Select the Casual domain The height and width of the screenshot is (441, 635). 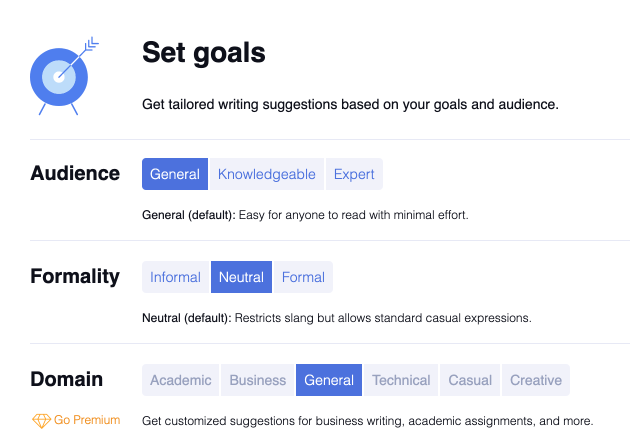(x=470, y=380)
